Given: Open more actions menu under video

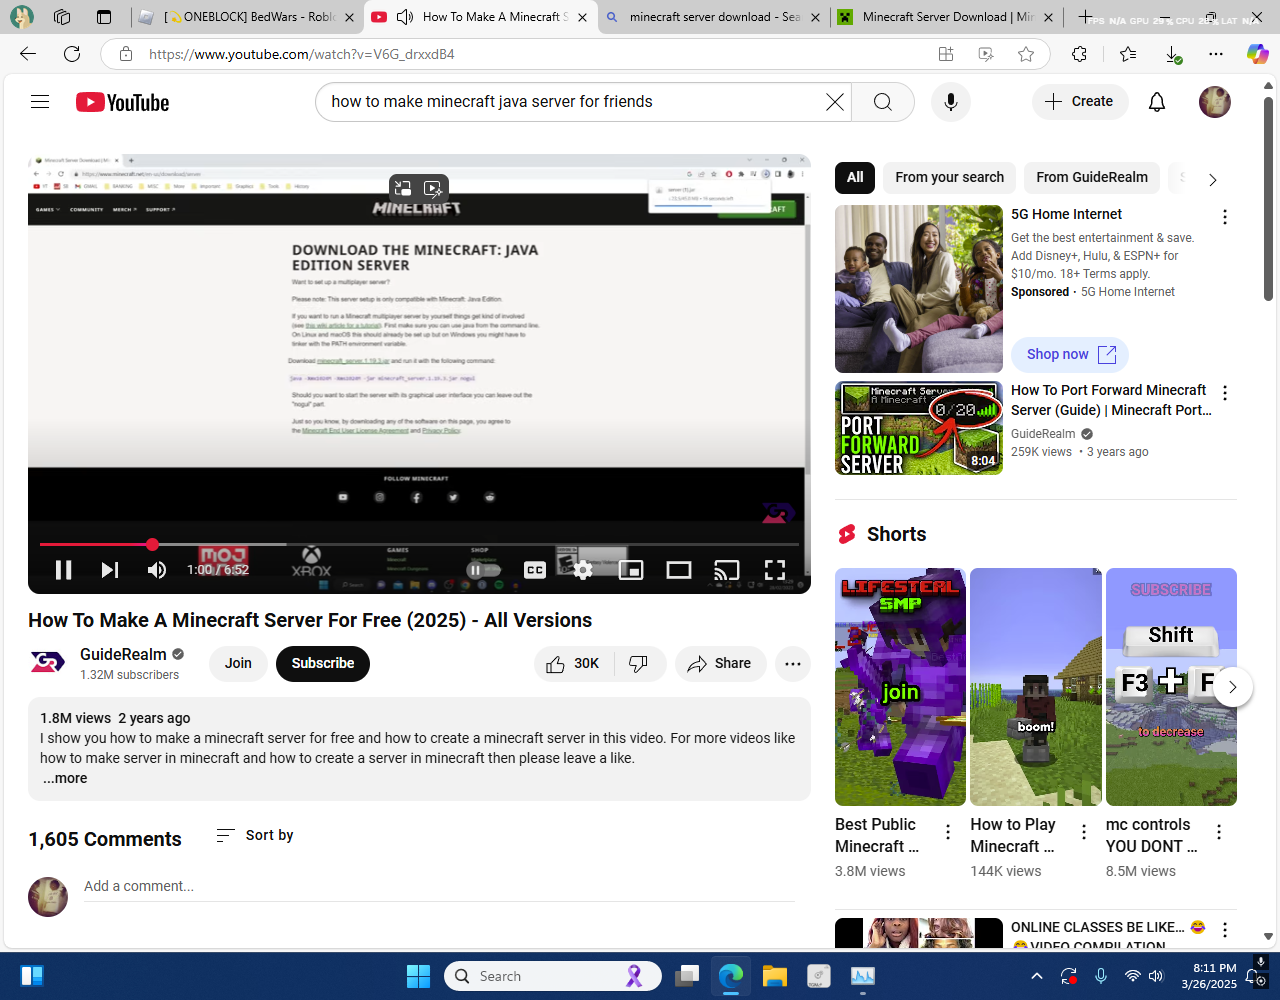Looking at the screenshot, I should [793, 664].
